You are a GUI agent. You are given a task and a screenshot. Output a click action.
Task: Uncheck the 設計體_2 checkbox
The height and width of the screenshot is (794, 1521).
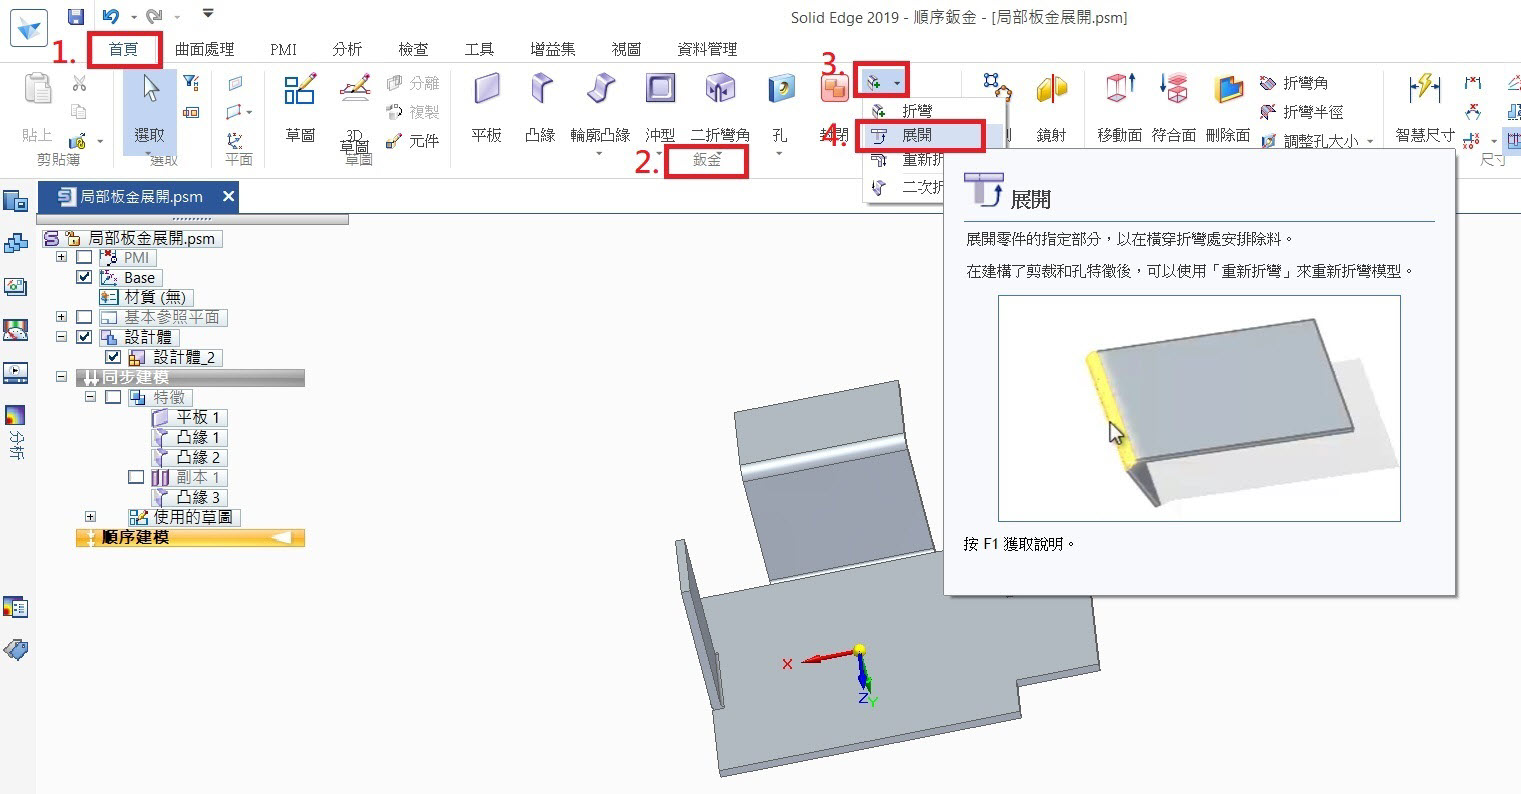pos(113,358)
